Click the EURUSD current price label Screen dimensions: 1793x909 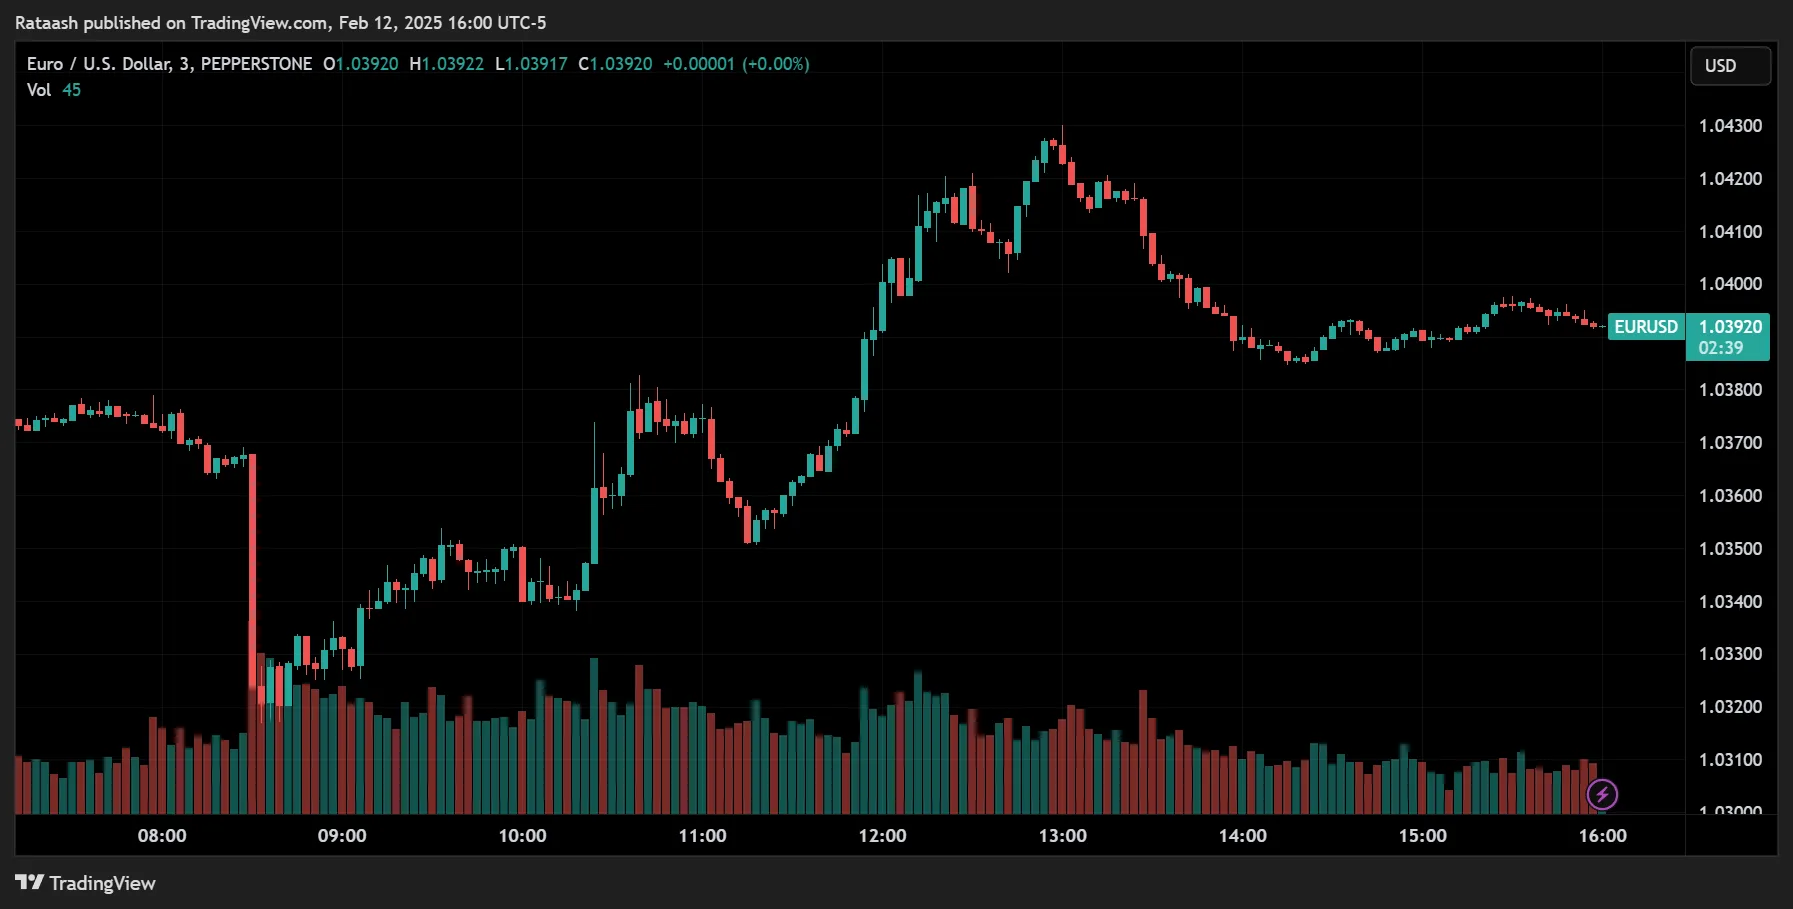click(x=1645, y=326)
